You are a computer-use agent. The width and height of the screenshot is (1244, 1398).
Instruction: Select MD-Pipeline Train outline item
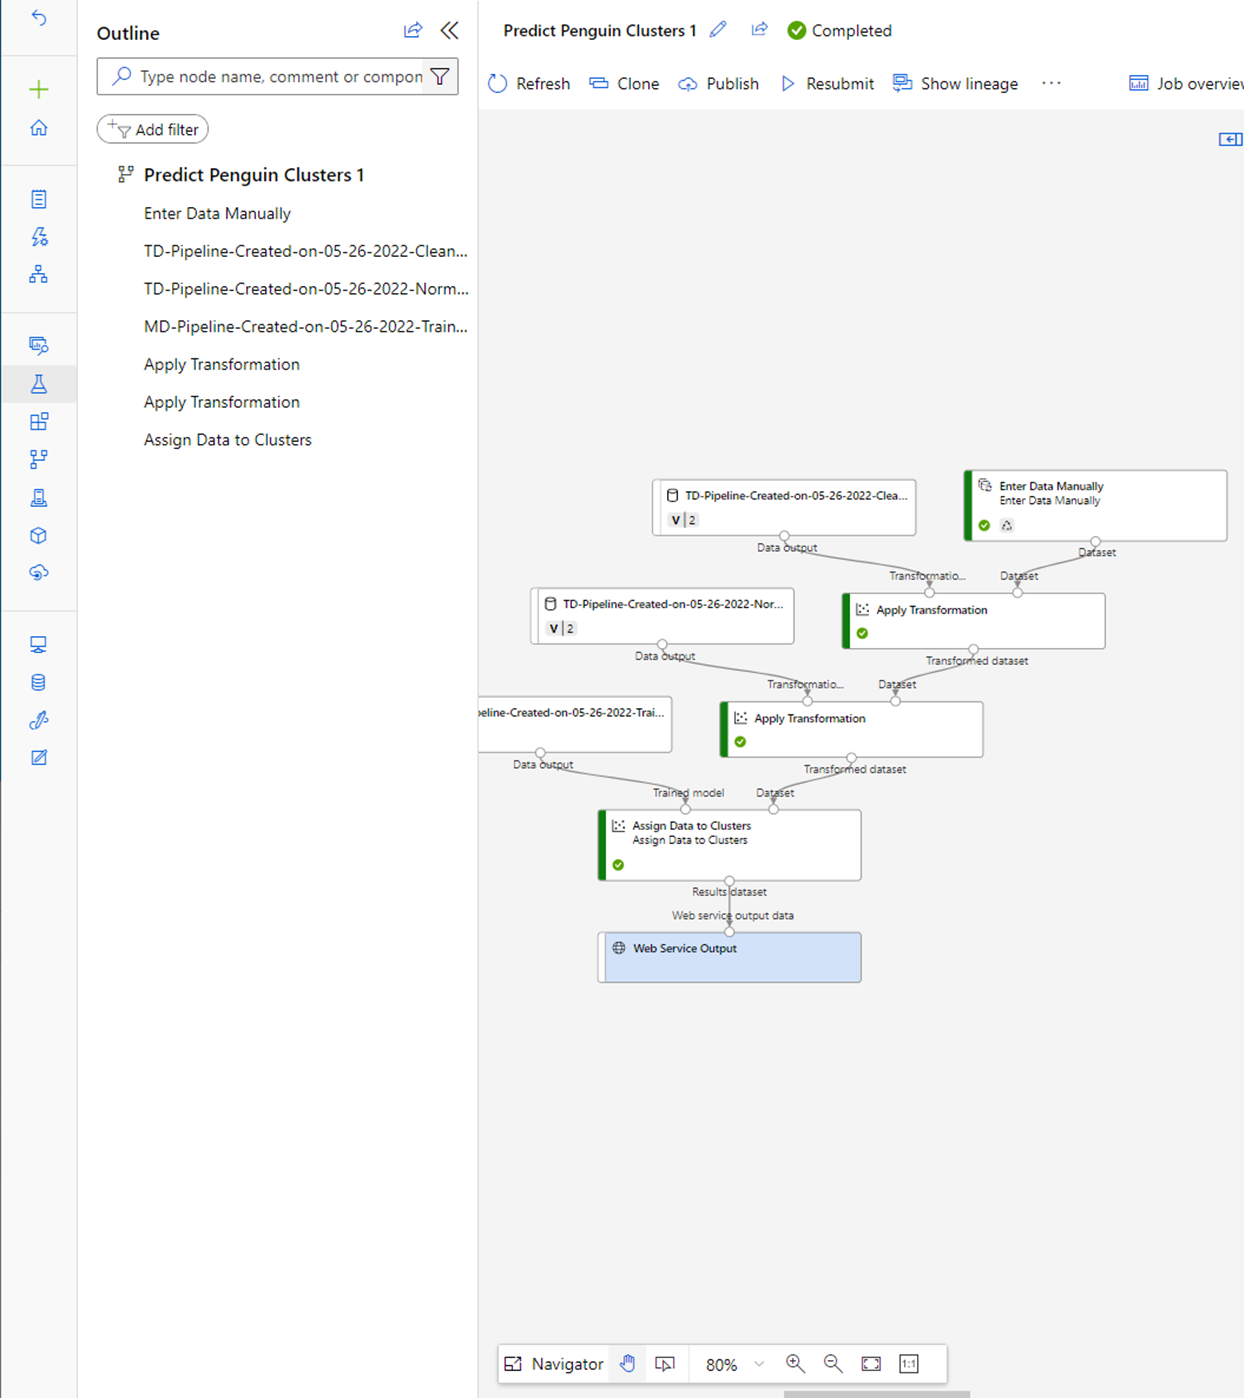[305, 326]
